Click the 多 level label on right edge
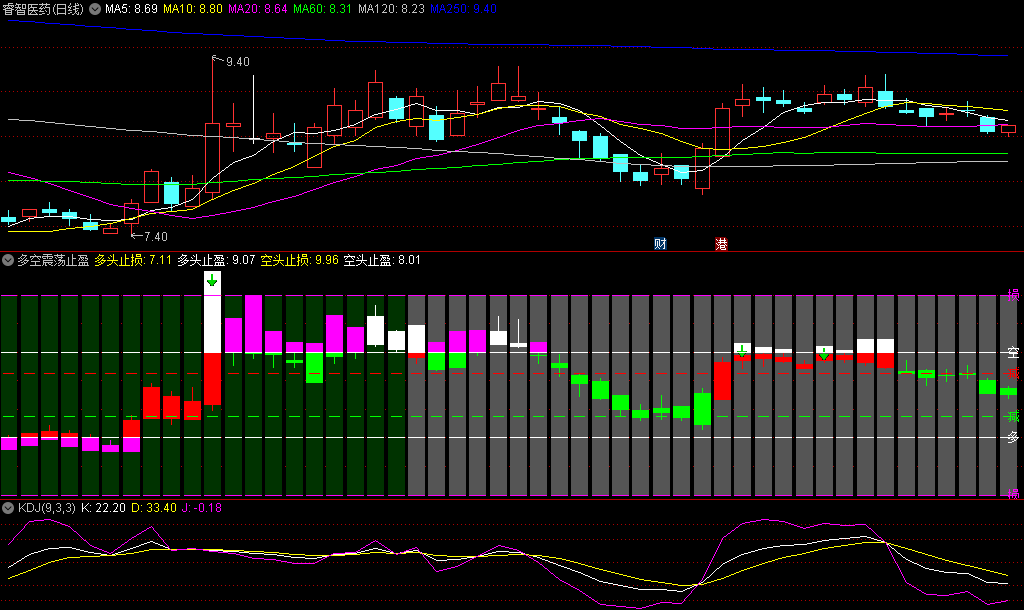1024x610 pixels. pos(1013,438)
